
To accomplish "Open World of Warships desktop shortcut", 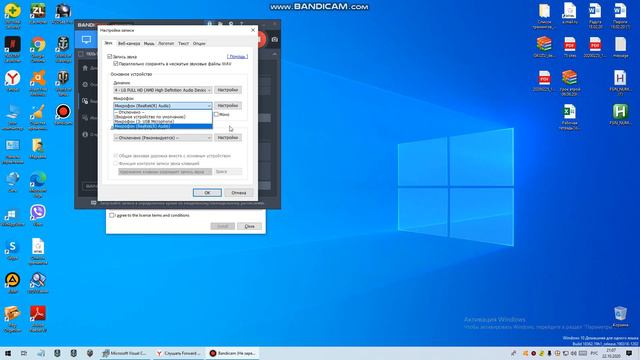I will coord(63,48).
